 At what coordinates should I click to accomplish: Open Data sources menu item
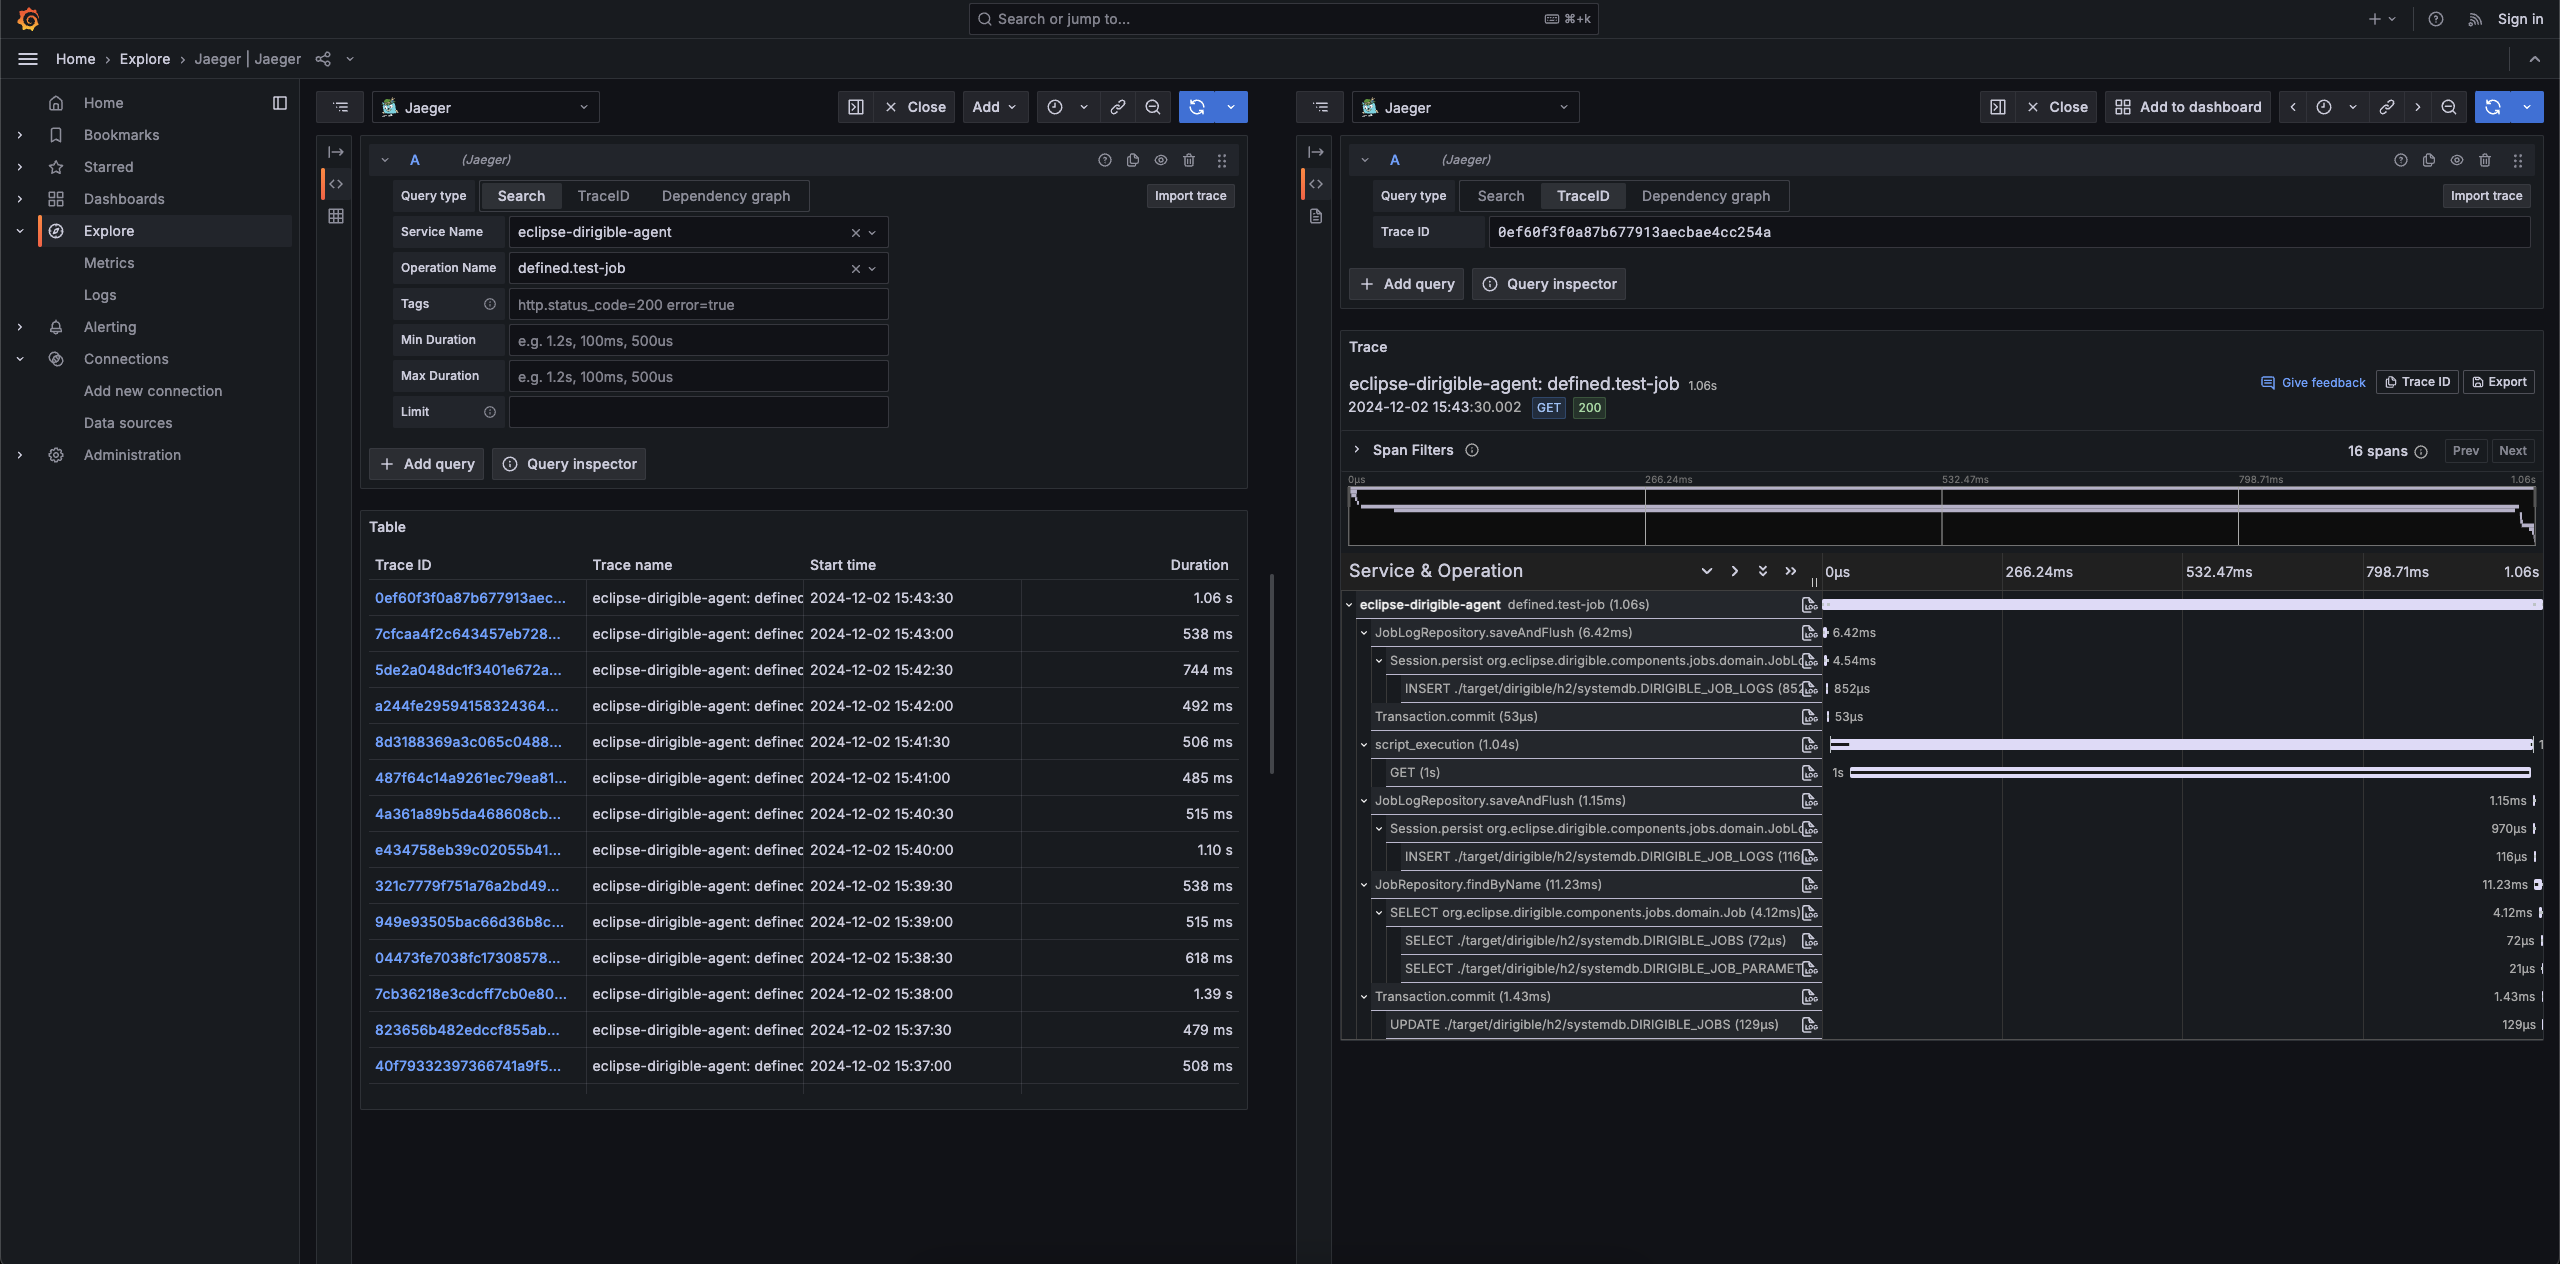click(128, 423)
